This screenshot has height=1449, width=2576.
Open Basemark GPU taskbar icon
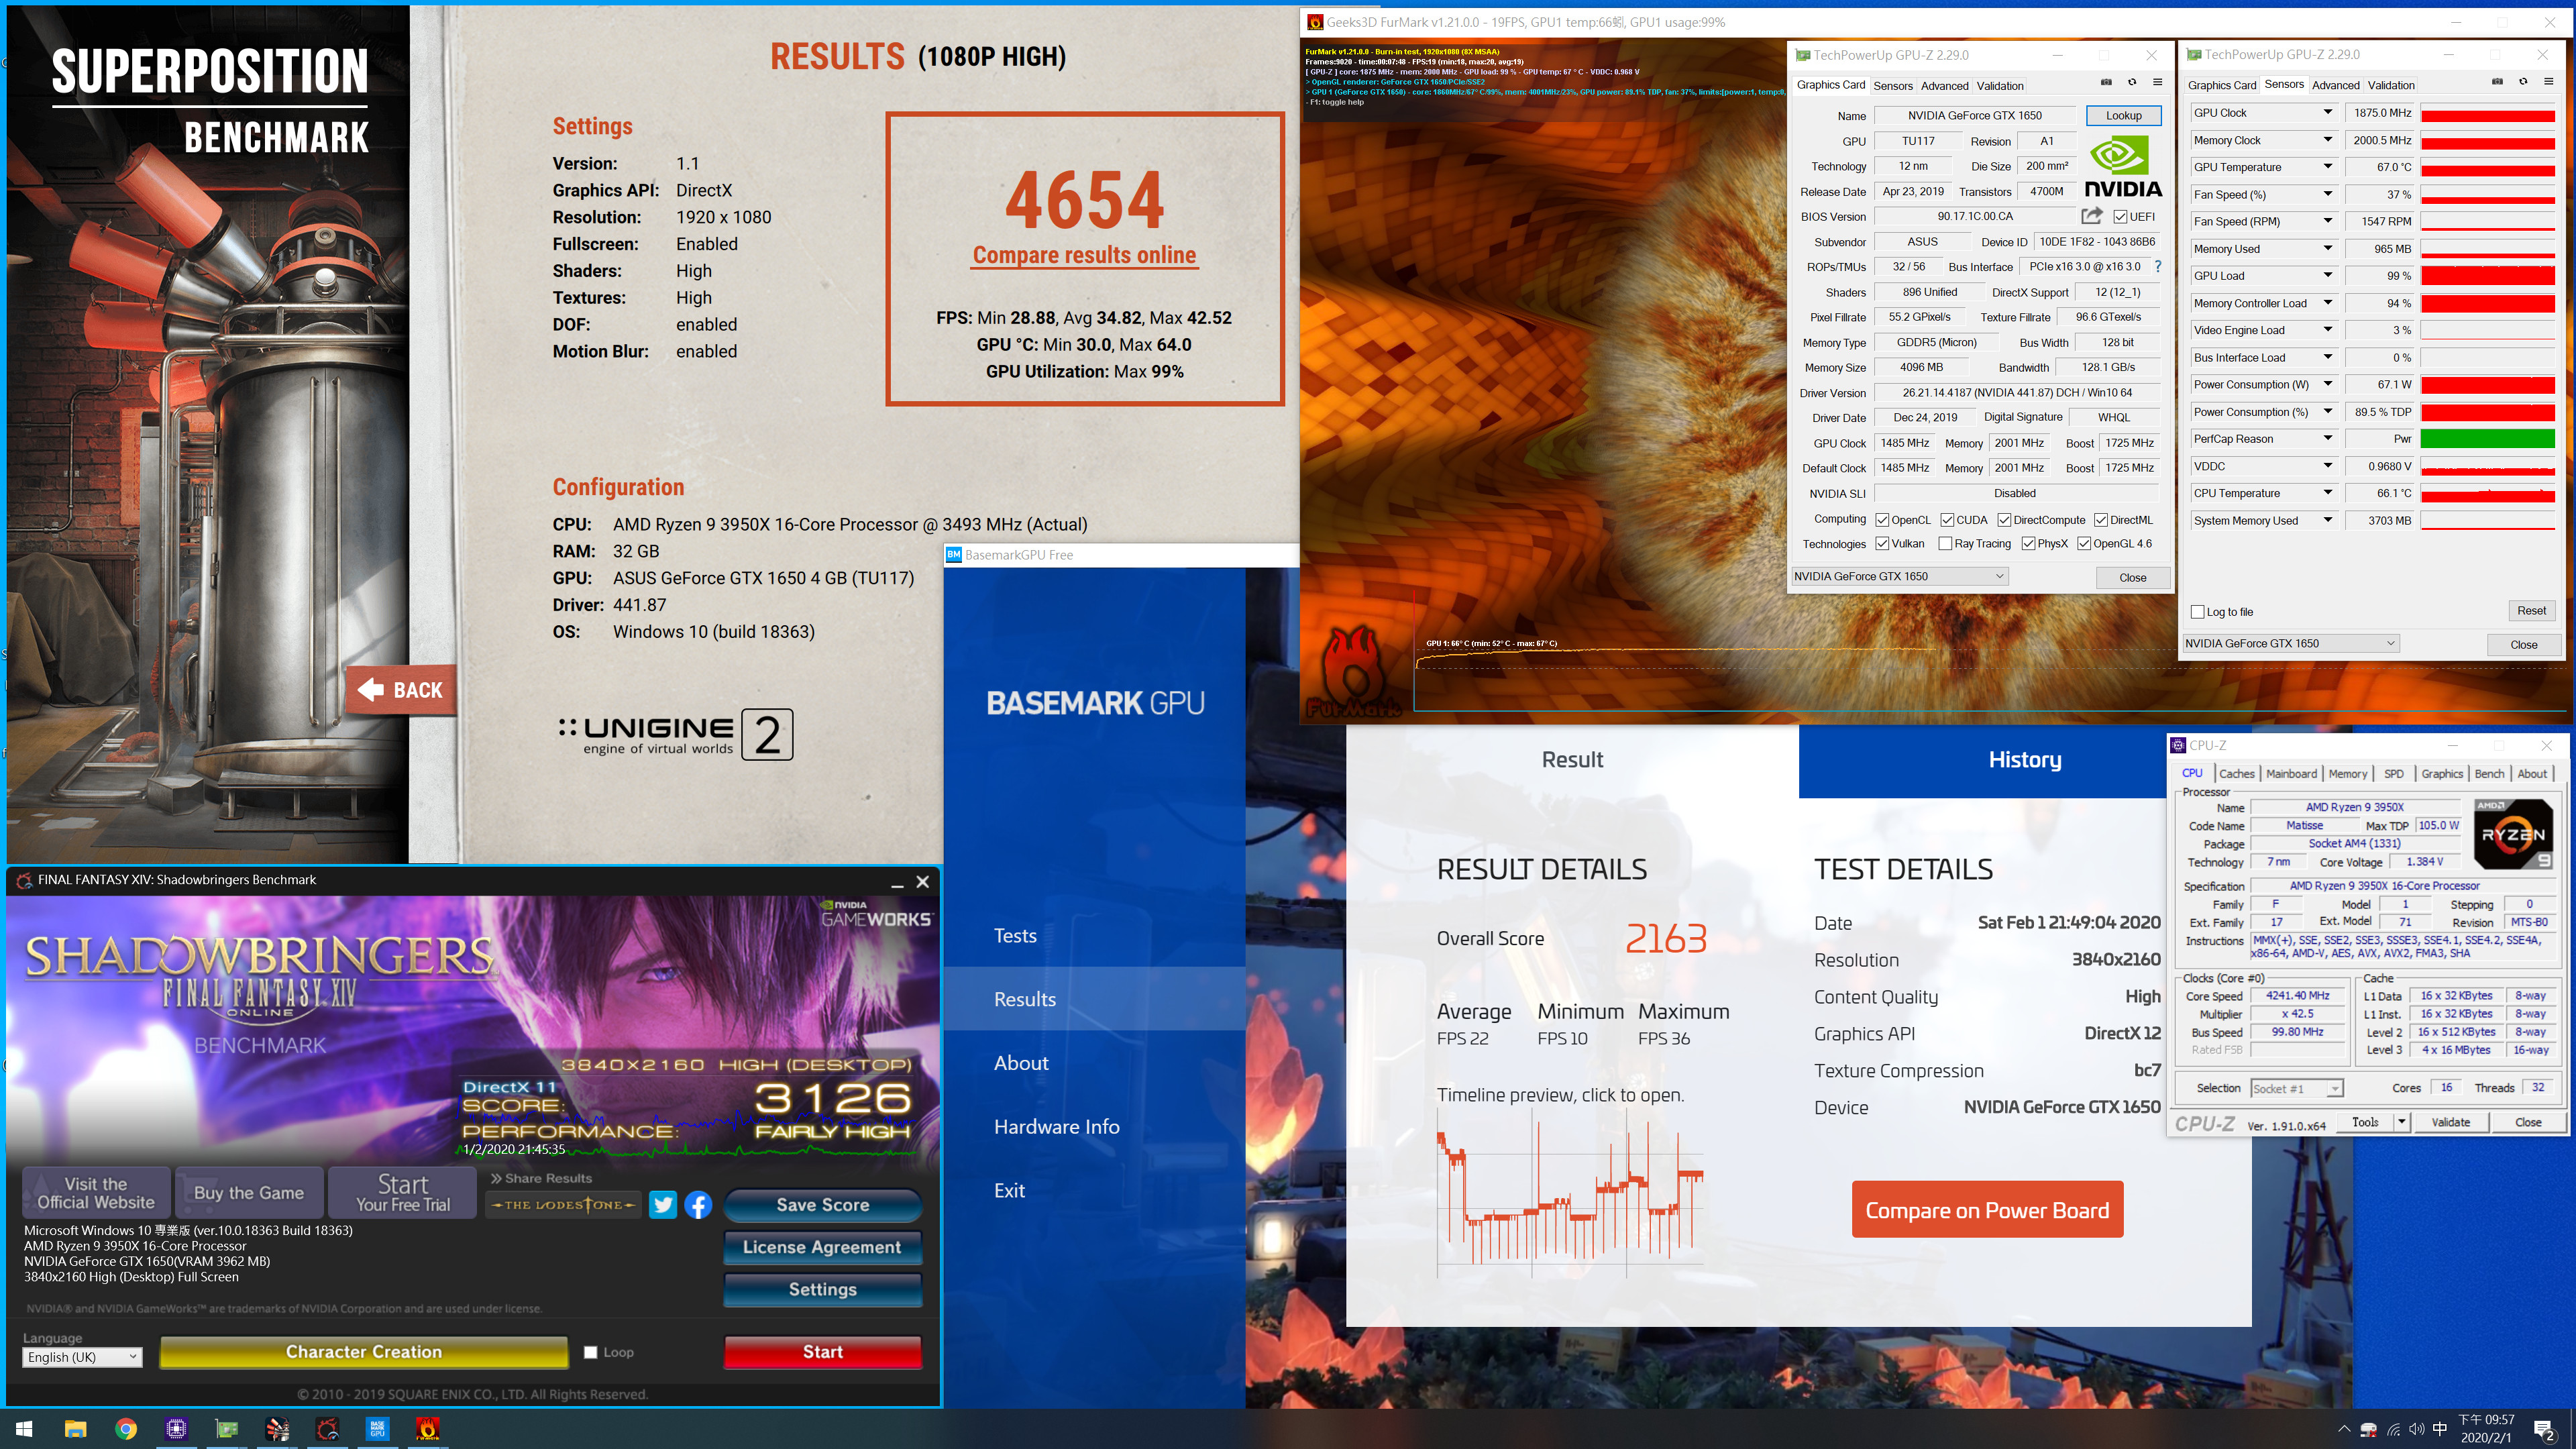pyautogui.click(x=377, y=1428)
